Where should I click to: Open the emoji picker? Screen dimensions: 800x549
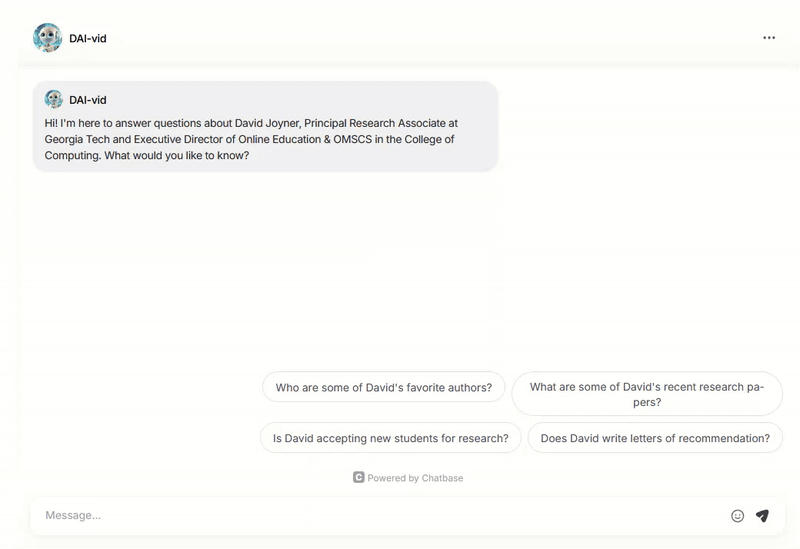pyautogui.click(x=737, y=516)
